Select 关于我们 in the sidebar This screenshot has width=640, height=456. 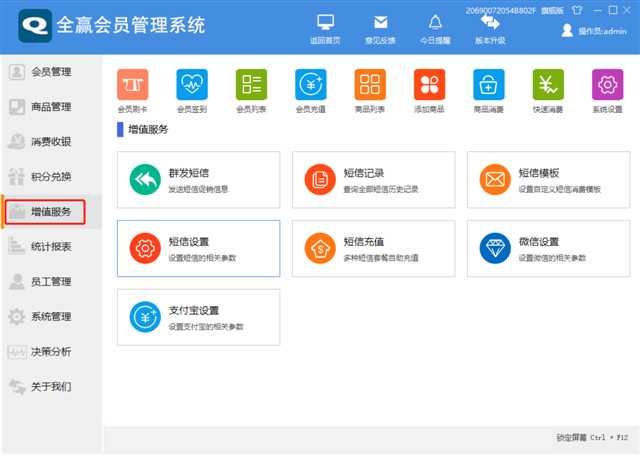(52, 386)
